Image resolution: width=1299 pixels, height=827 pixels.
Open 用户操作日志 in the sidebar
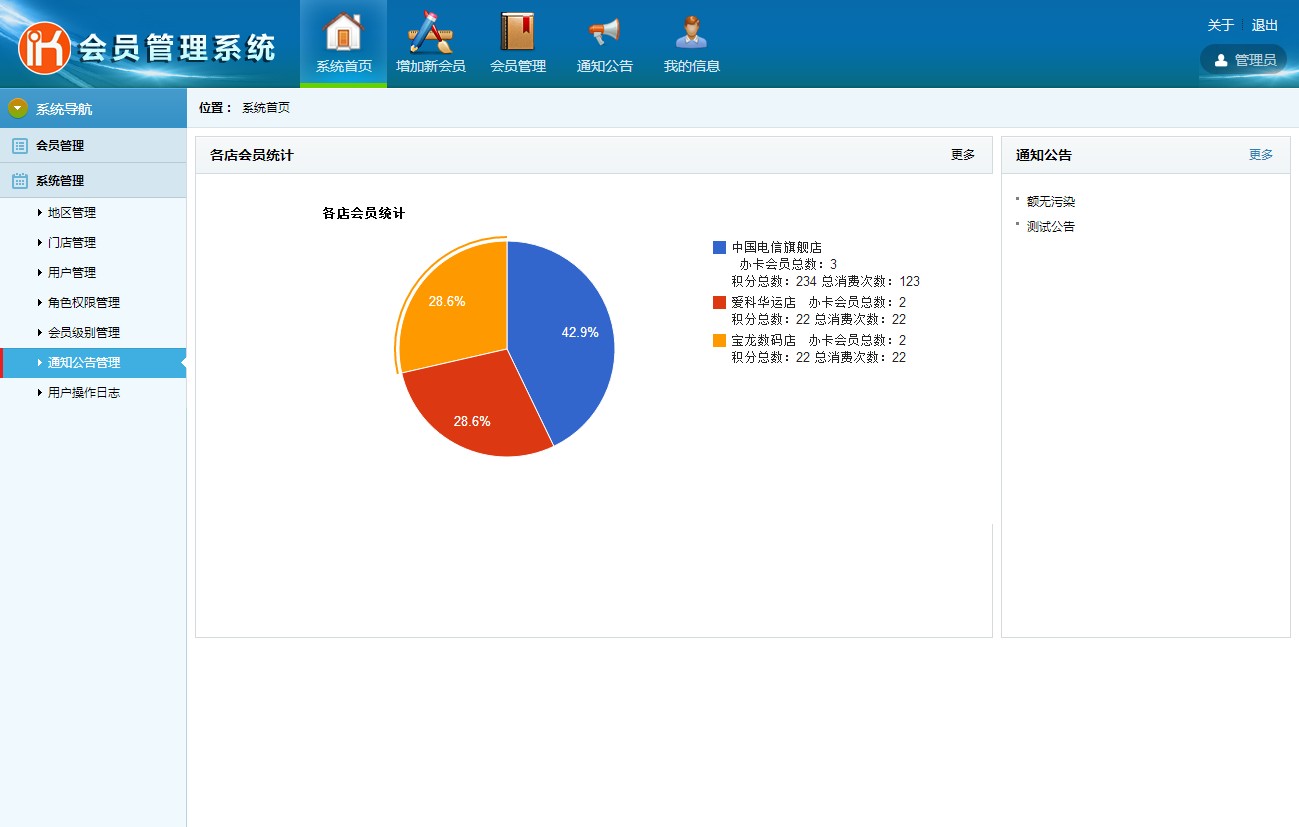[84, 393]
